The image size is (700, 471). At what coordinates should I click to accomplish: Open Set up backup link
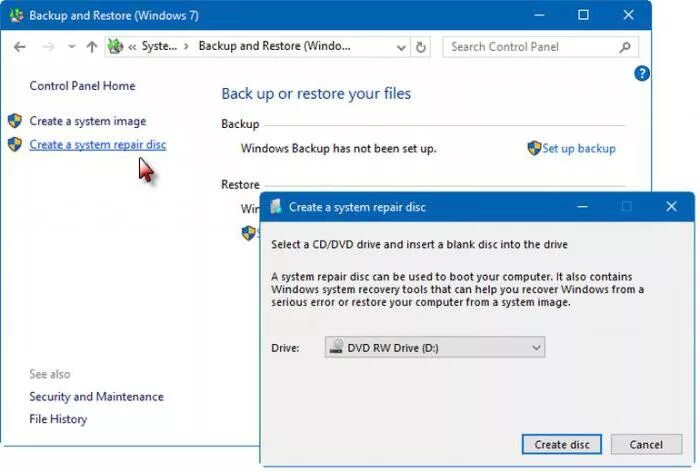coord(579,148)
